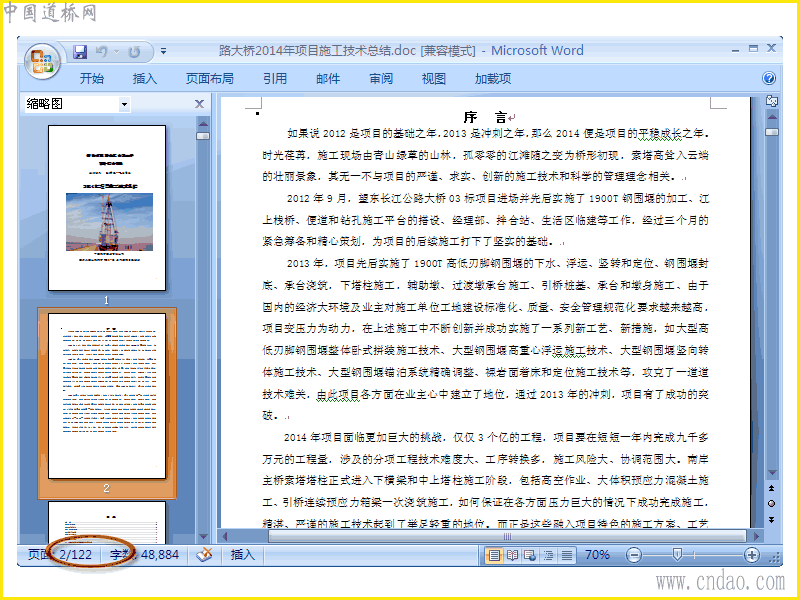
Task: Switch to Full Screen Reading view
Action: (512, 555)
